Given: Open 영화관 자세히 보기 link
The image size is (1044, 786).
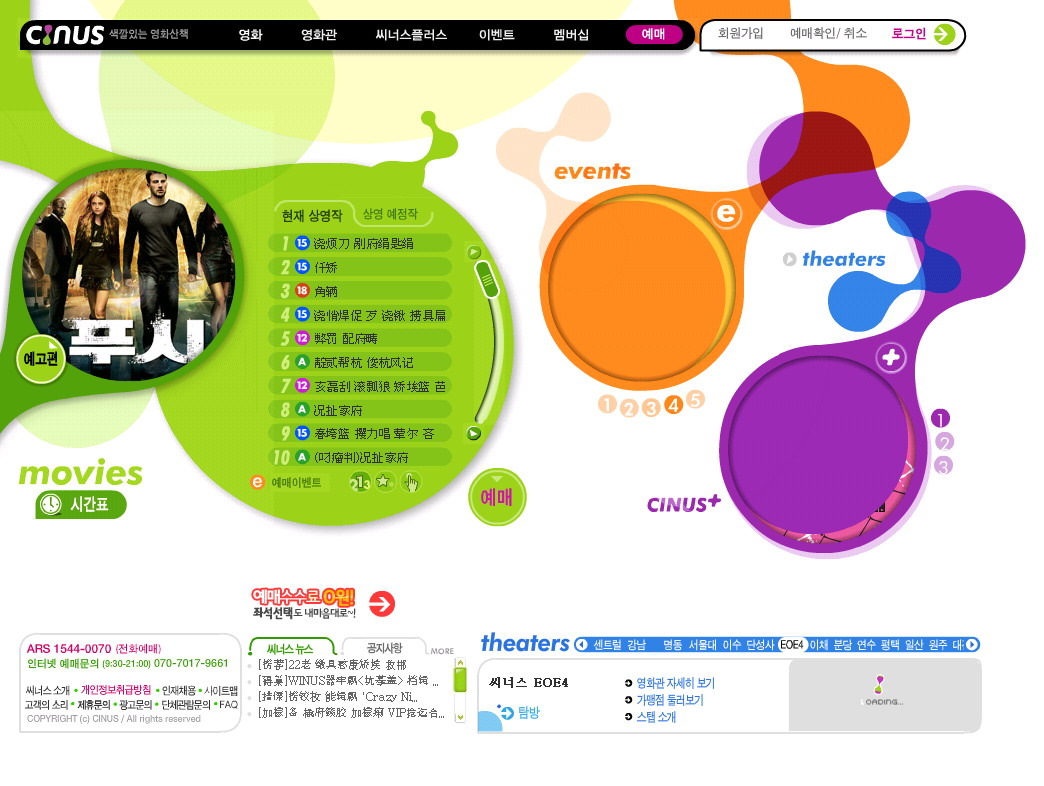Looking at the screenshot, I should click(675, 683).
